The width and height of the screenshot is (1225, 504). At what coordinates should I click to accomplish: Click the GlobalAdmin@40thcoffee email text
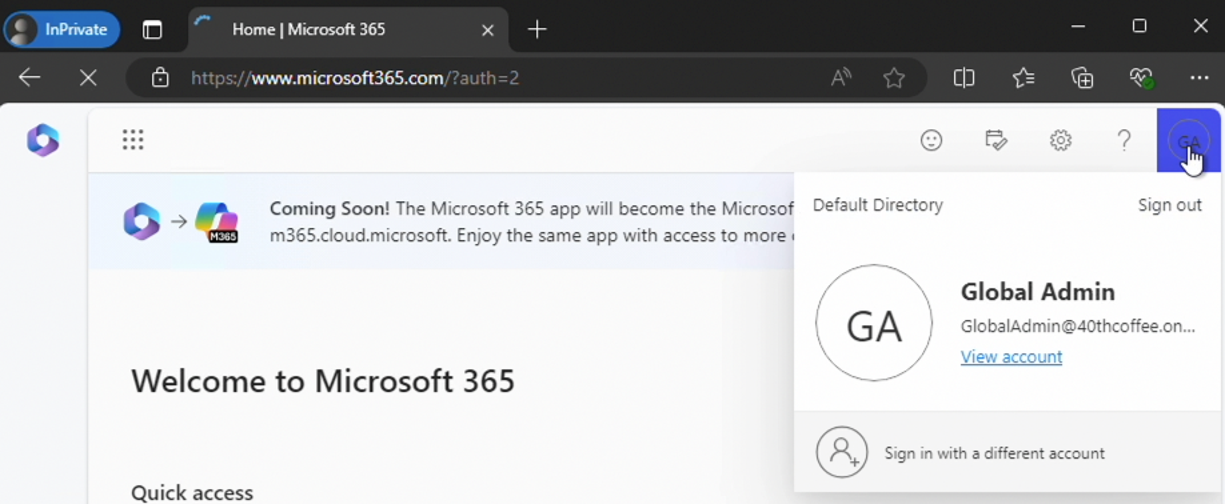click(1077, 326)
